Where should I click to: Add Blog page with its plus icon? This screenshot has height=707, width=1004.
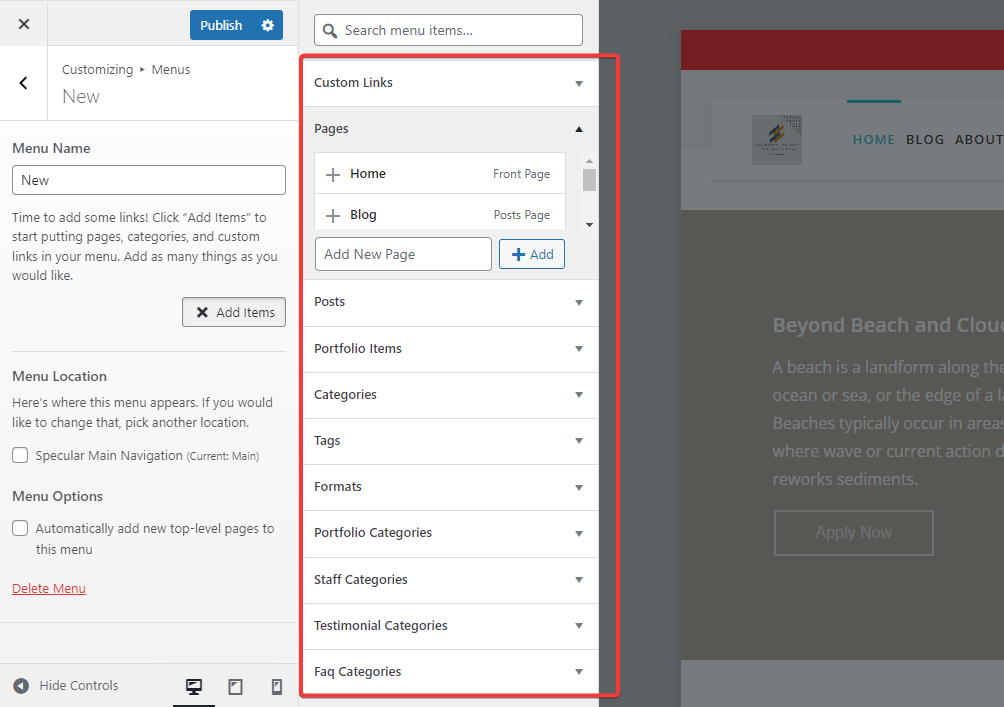pos(333,216)
